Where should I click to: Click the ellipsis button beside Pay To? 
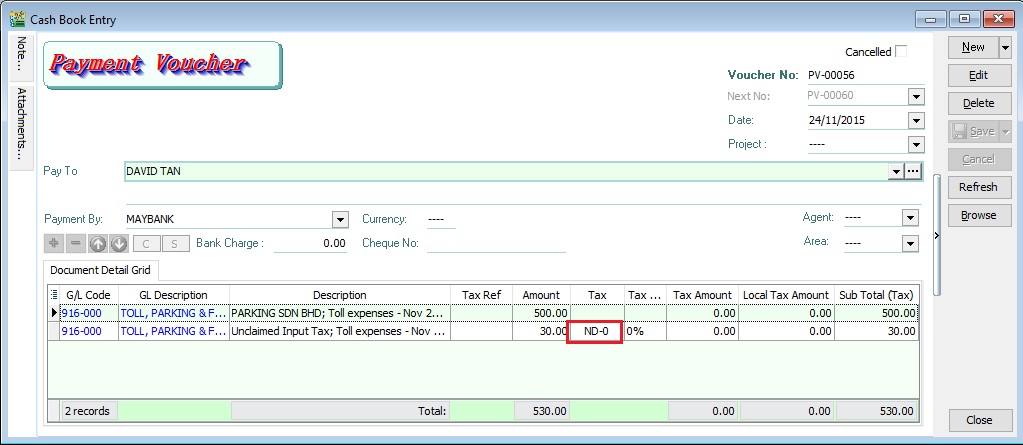[912, 171]
